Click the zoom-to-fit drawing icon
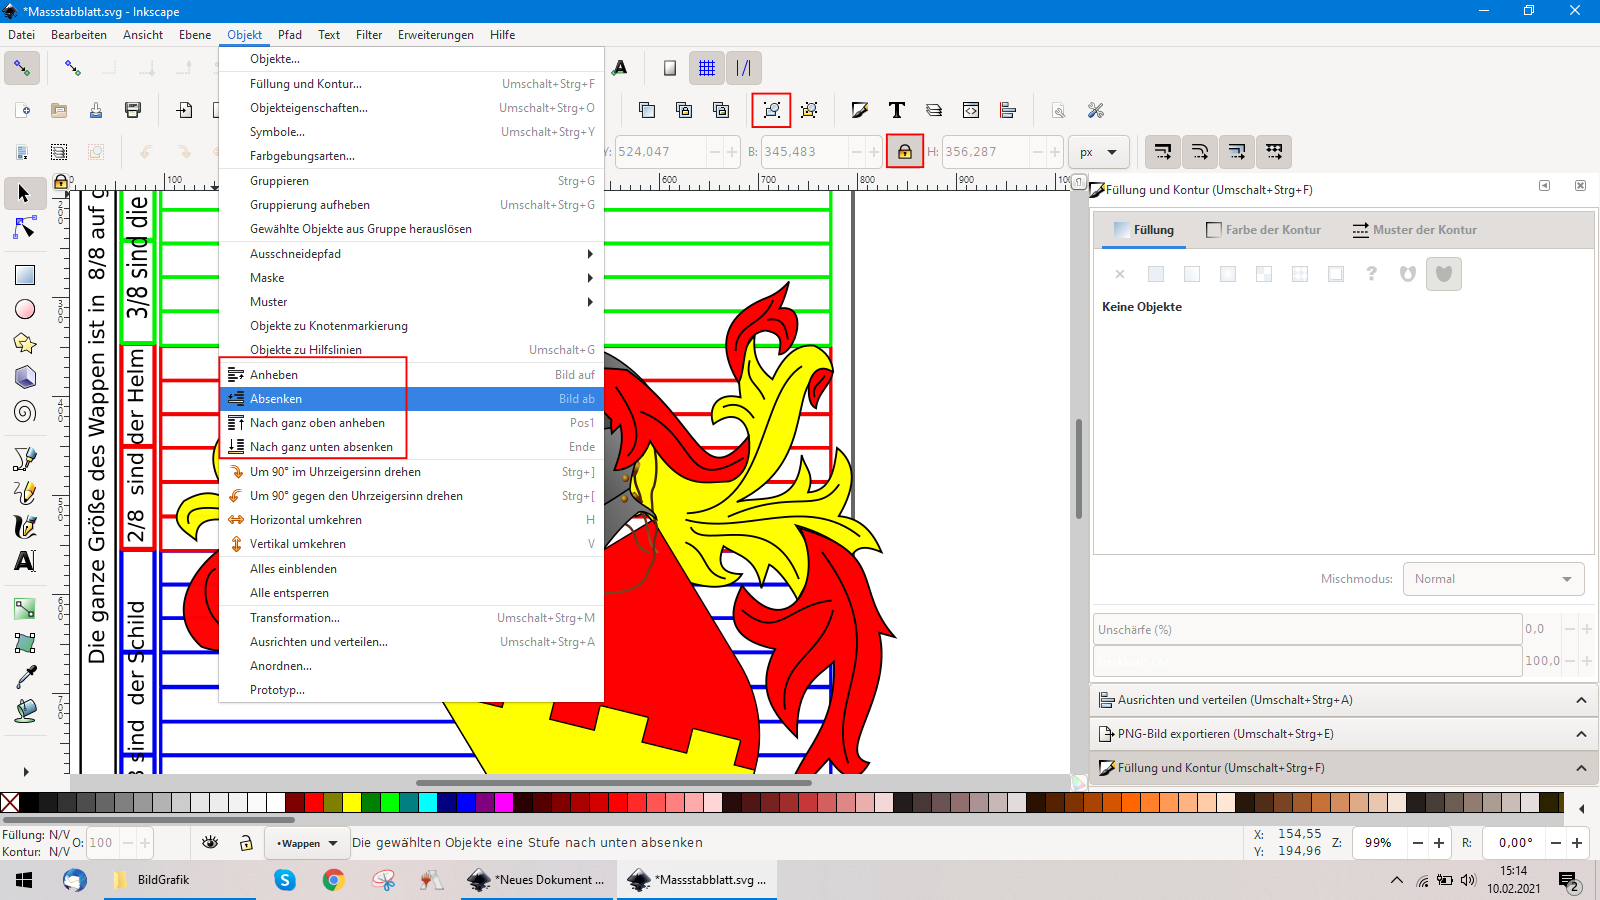Screen dimensions: 1600x900 pyautogui.click(x=771, y=110)
